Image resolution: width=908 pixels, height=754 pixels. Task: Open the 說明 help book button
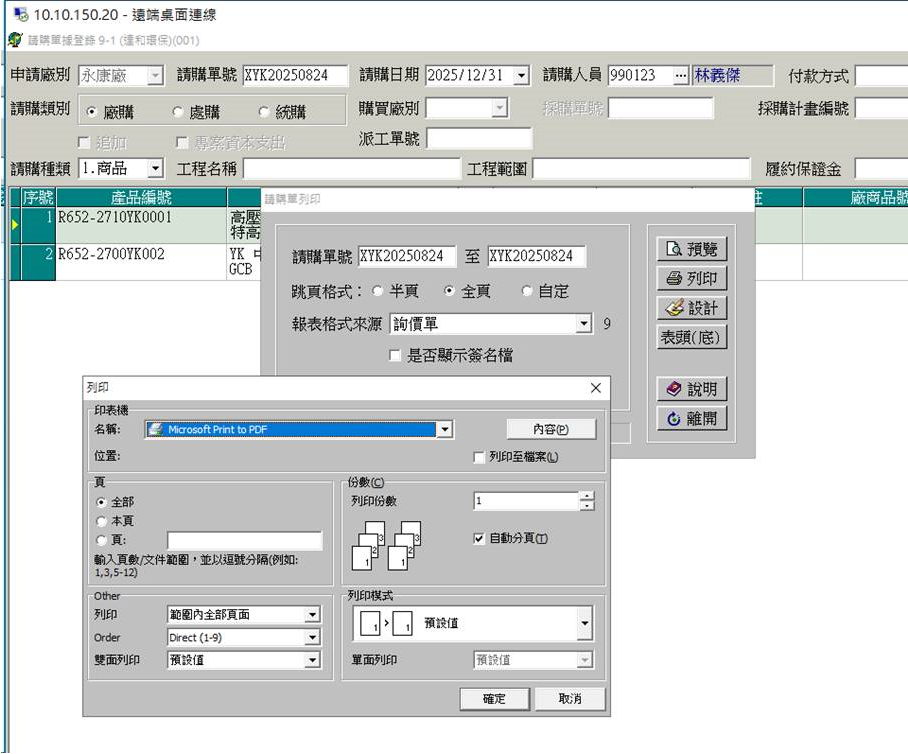coord(692,389)
